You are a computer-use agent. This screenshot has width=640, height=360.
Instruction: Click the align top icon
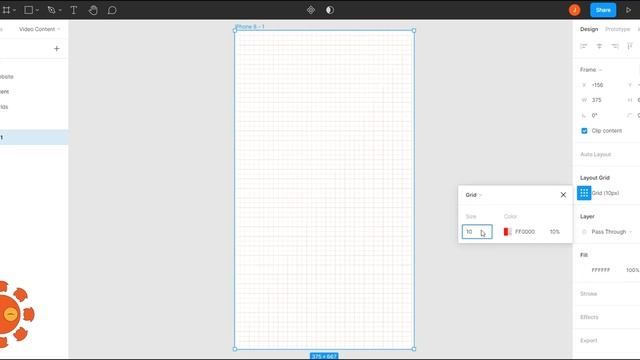630,46
